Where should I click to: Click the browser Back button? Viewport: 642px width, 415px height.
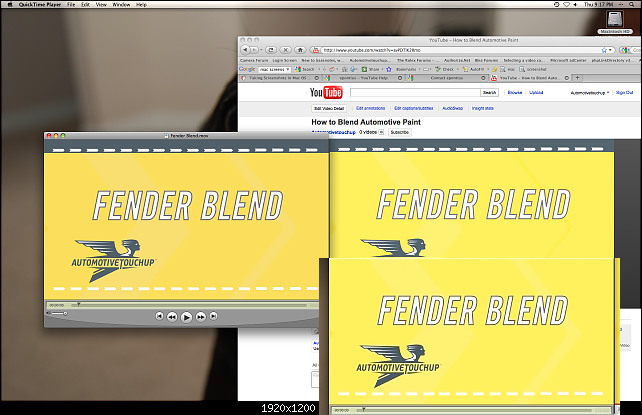245,50
